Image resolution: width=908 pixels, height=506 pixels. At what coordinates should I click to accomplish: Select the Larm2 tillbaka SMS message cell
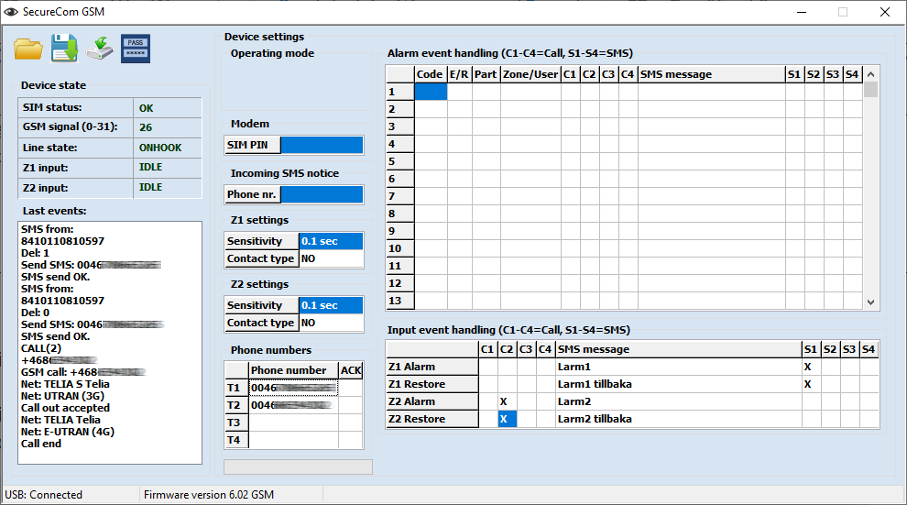click(677, 419)
